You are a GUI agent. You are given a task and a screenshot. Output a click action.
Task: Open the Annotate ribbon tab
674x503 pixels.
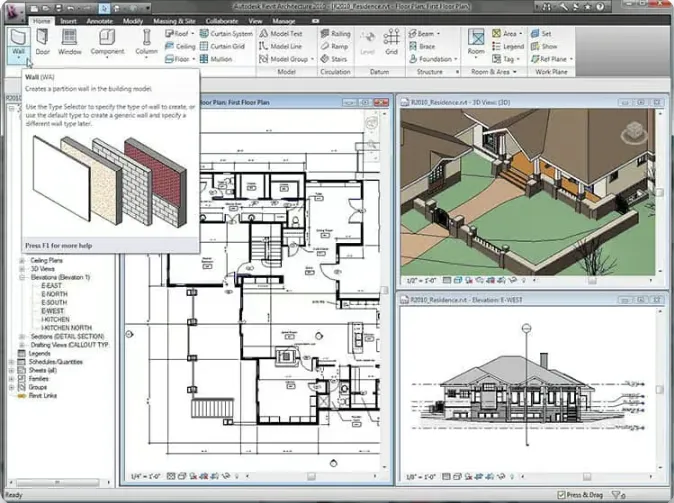(x=99, y=21)
